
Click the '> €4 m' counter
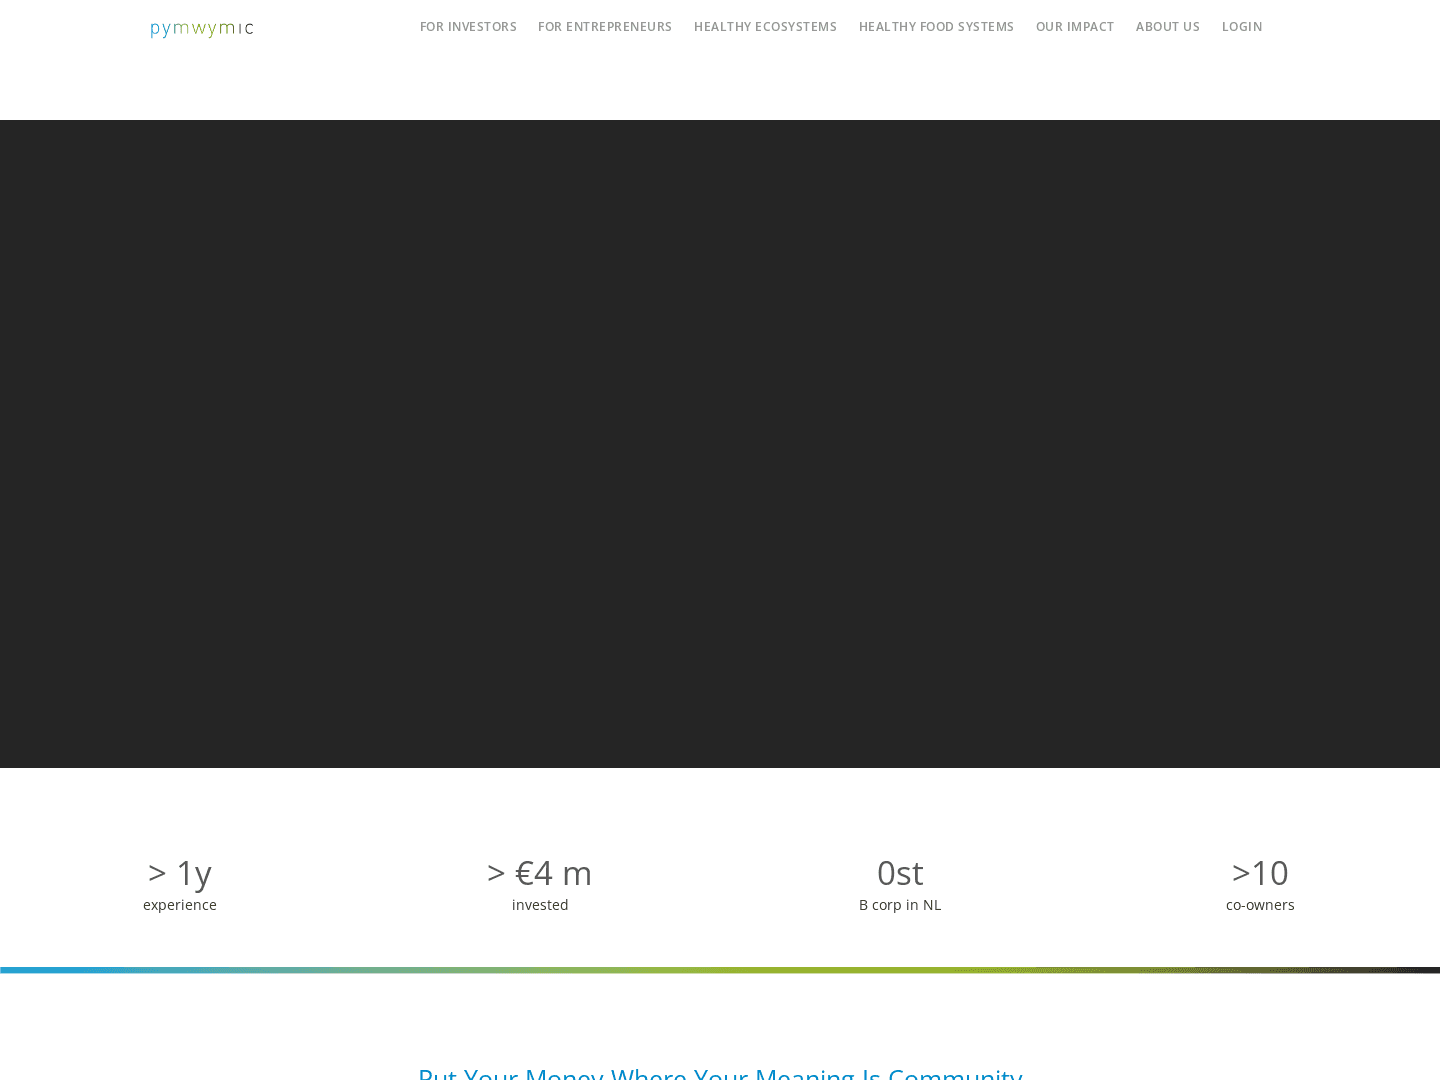(x=540, y=873)
